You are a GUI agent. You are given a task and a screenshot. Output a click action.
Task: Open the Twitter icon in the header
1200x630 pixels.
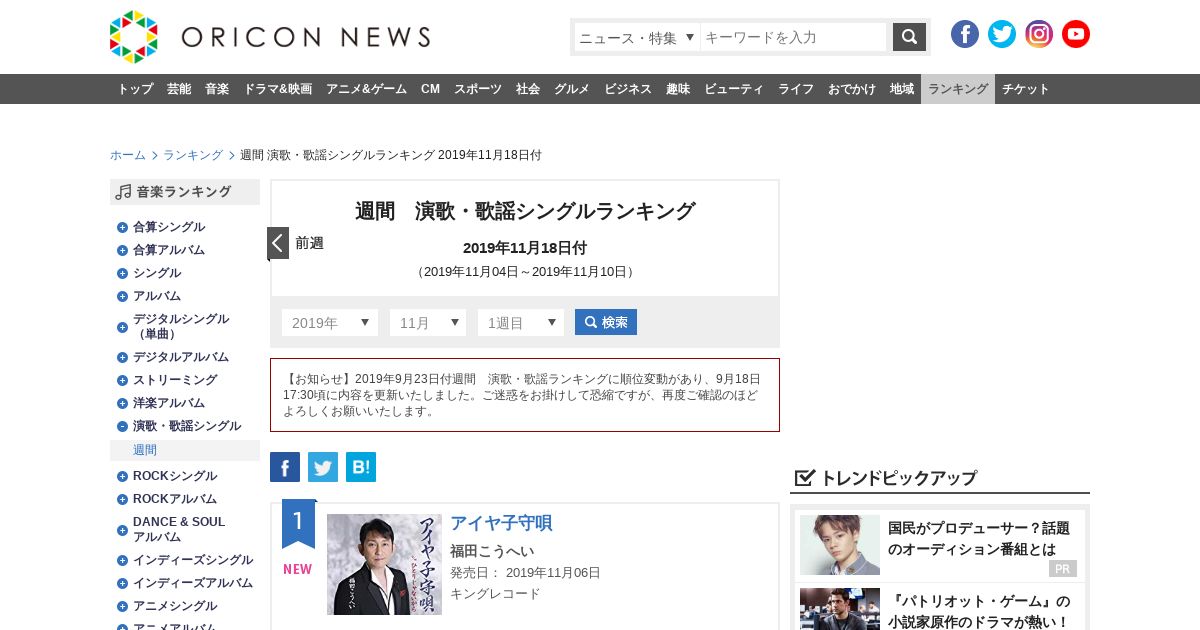pos(1002,34)
